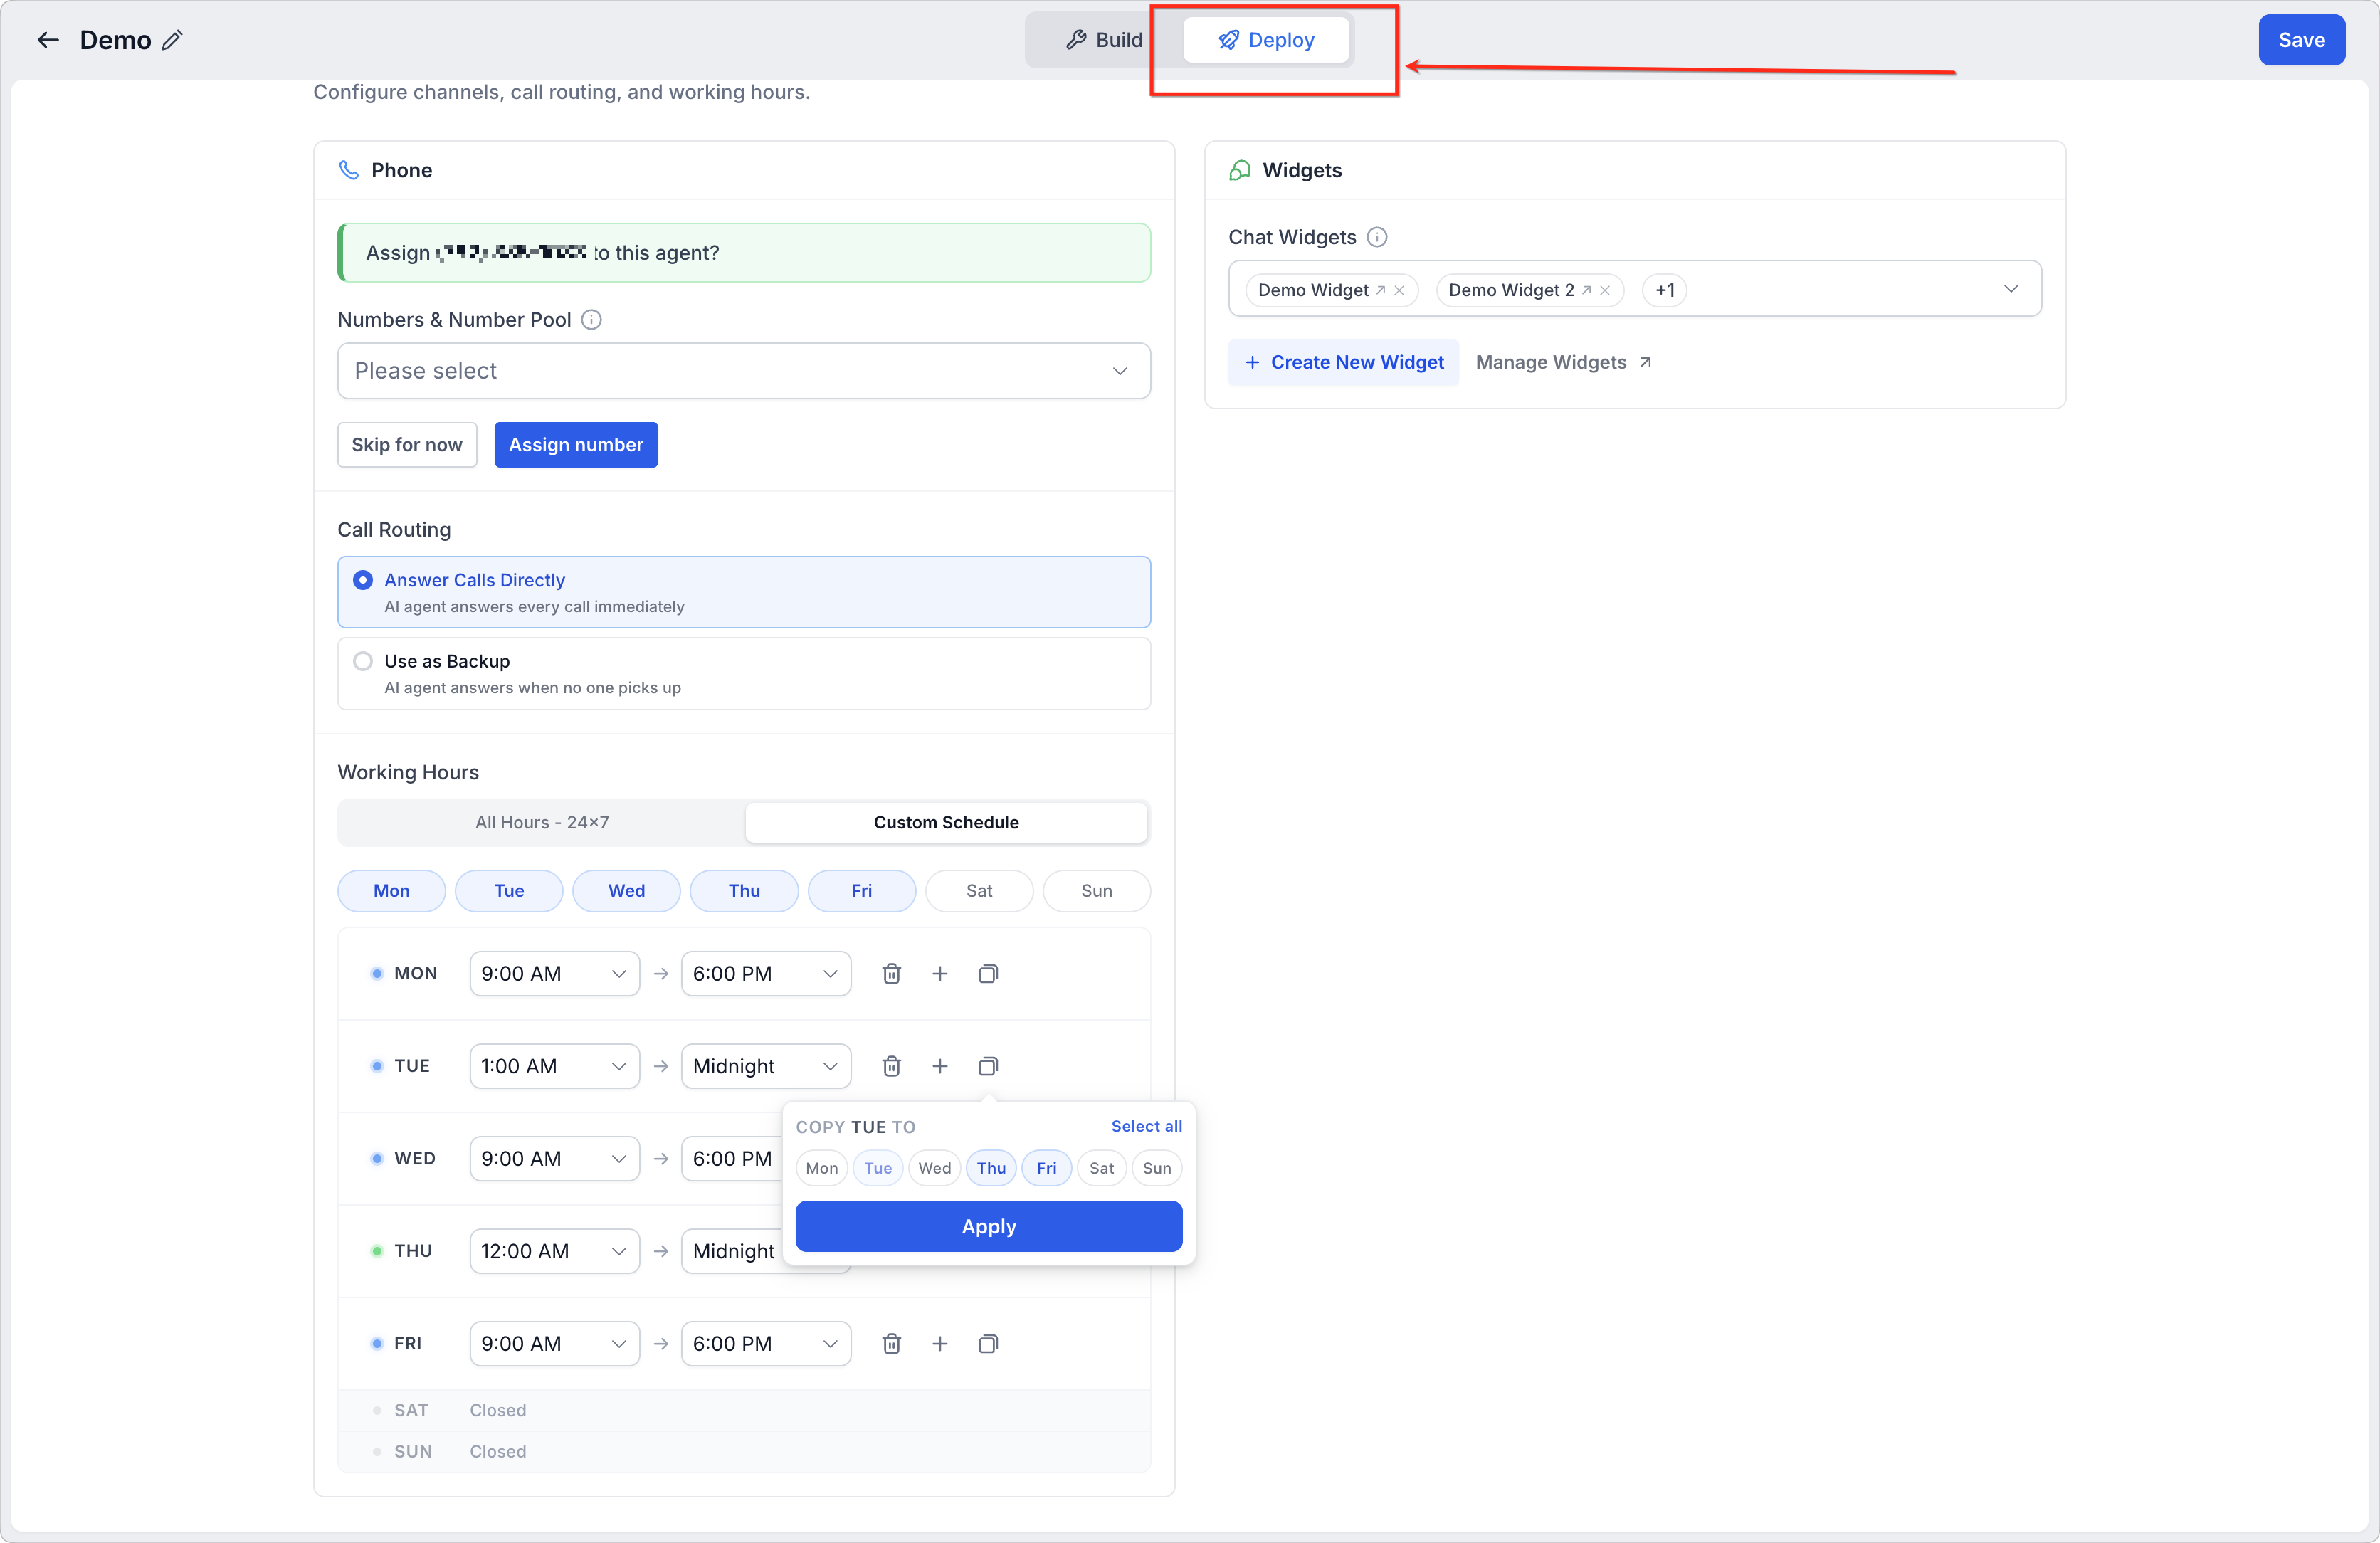Viewport: 2380px width, 1543px height.
Task: Select Use as Backup routing
Action: click(744, 674)
